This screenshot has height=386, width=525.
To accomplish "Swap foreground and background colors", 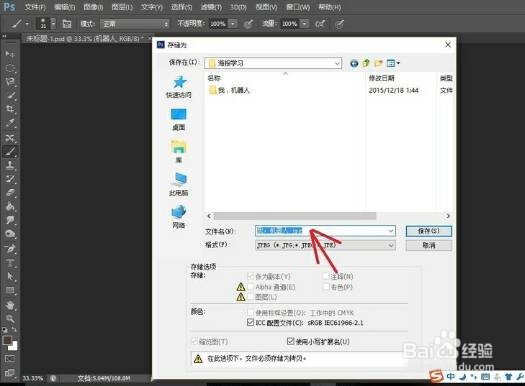I will pyautogui.click(x=14, y=330).
